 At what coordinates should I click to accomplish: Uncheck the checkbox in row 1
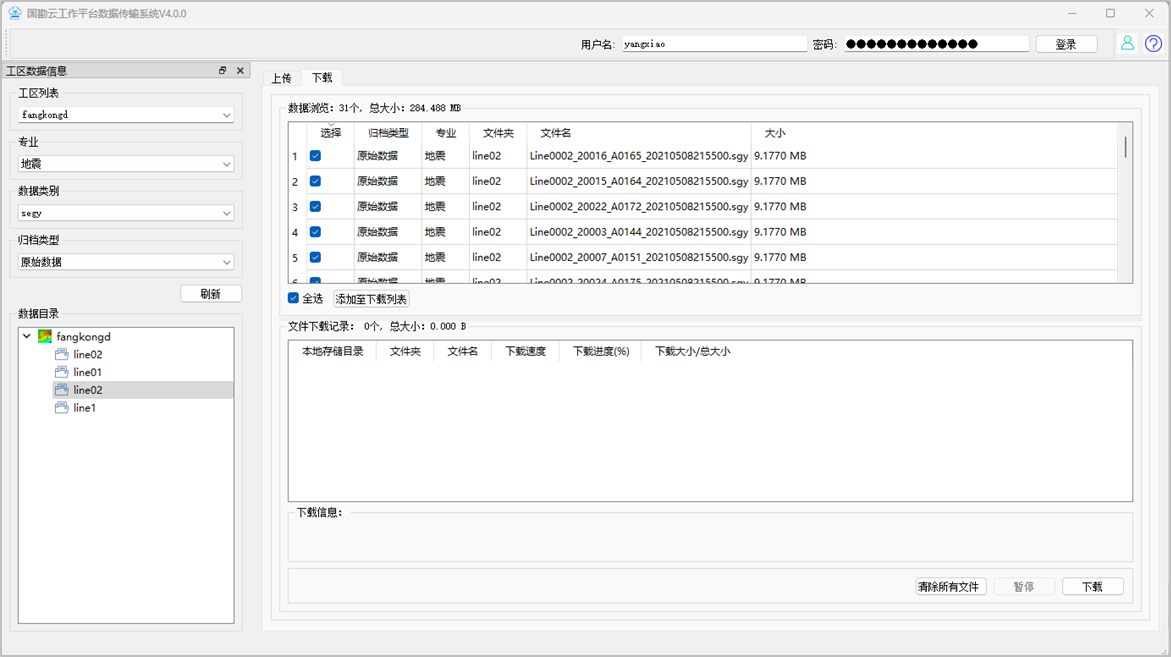[315, 156]
